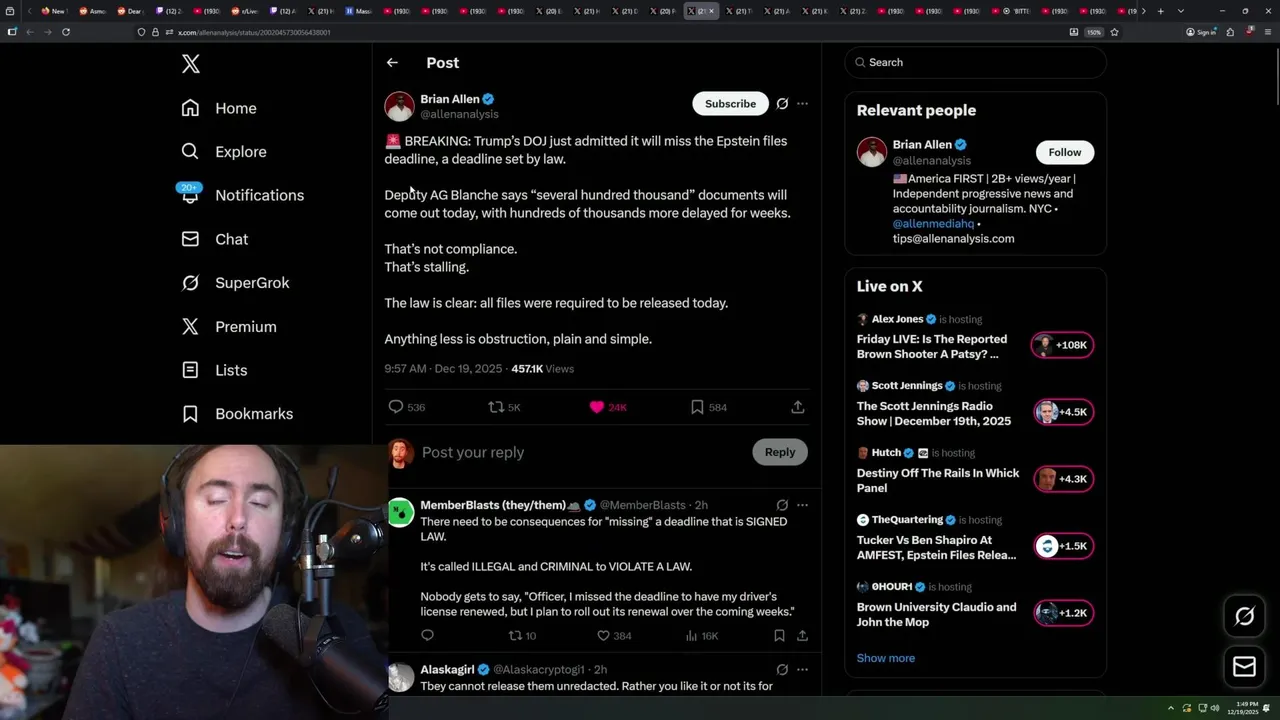Repost MemberBlasts comment showing 10

(x=522, y=635)
